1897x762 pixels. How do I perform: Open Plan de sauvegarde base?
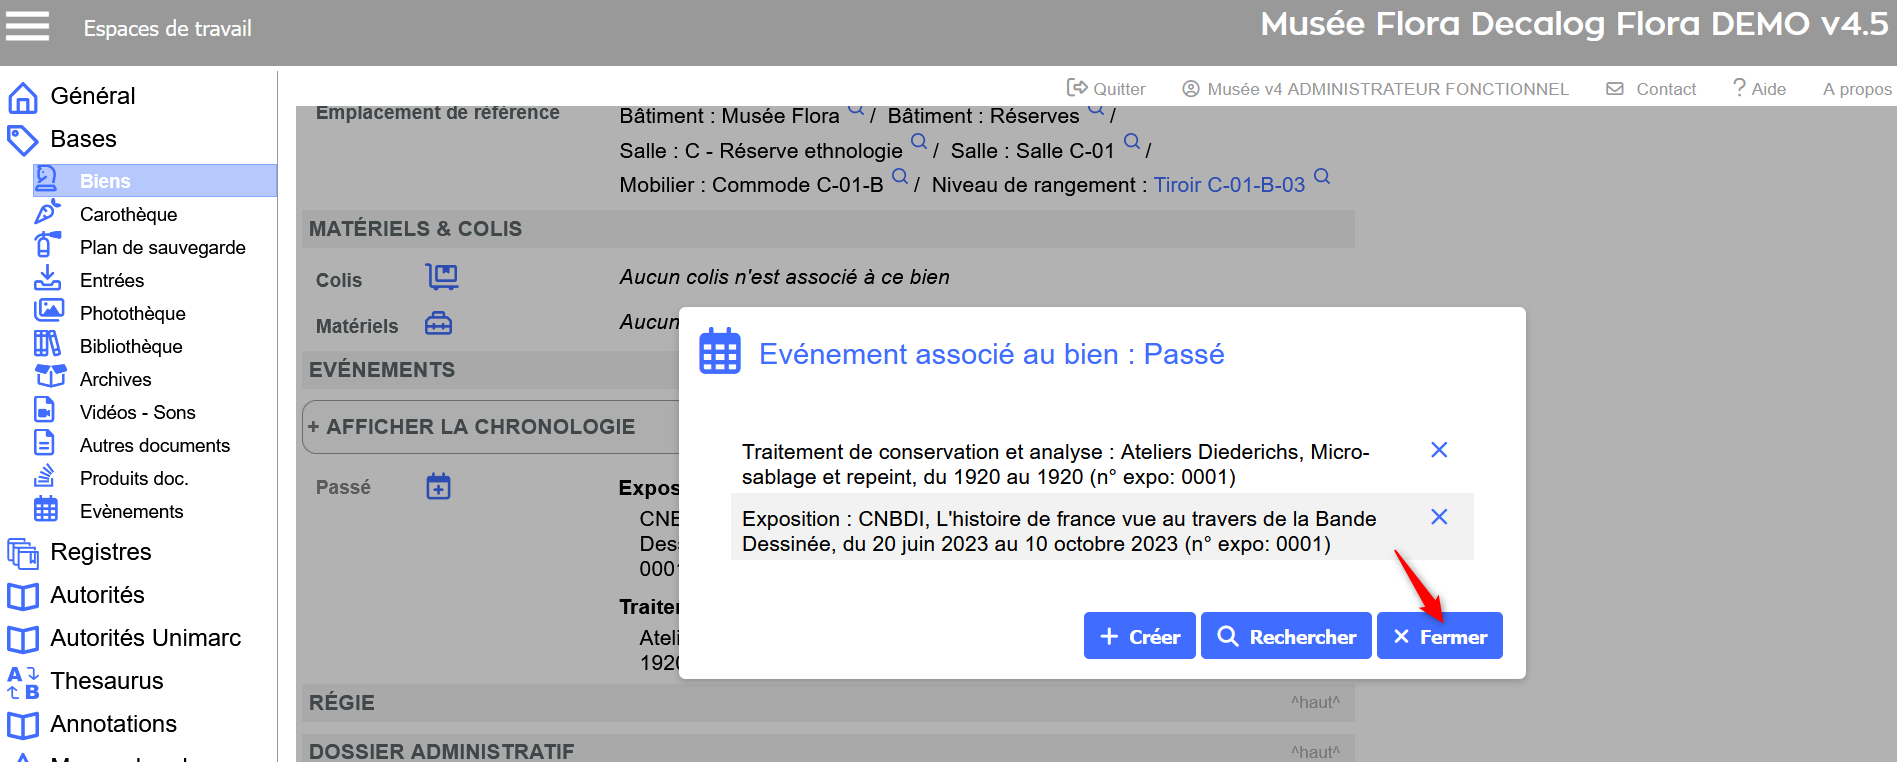pos(162,247)
